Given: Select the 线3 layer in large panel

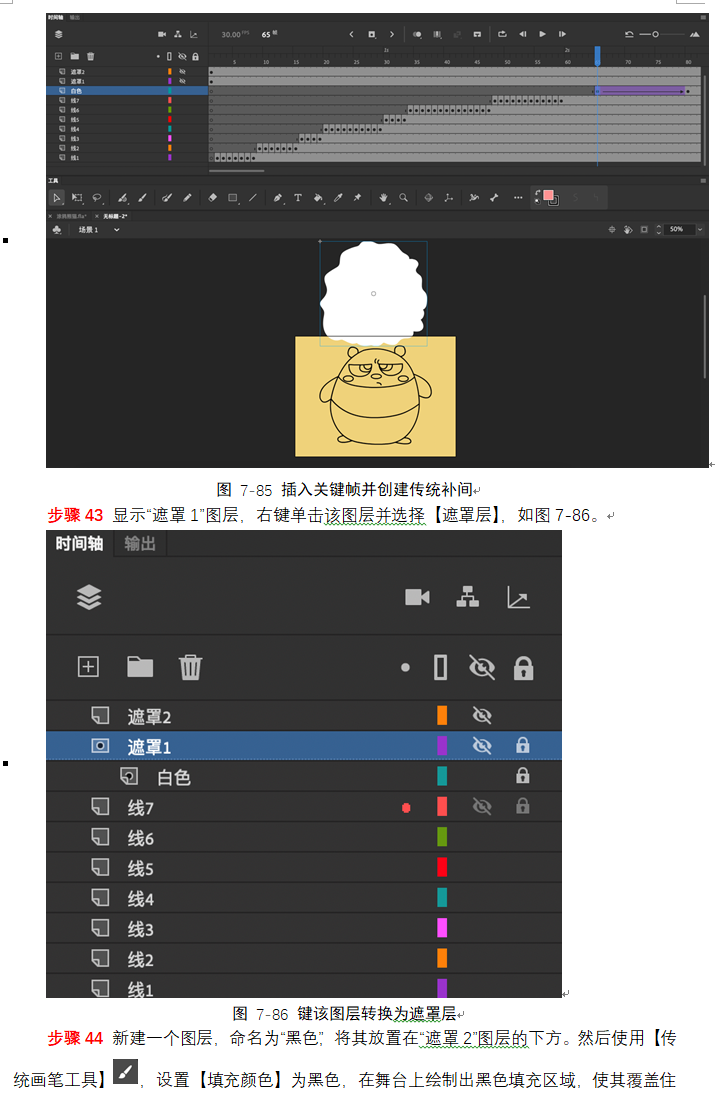Looking at the screenshot, I should tap(304, 928).
